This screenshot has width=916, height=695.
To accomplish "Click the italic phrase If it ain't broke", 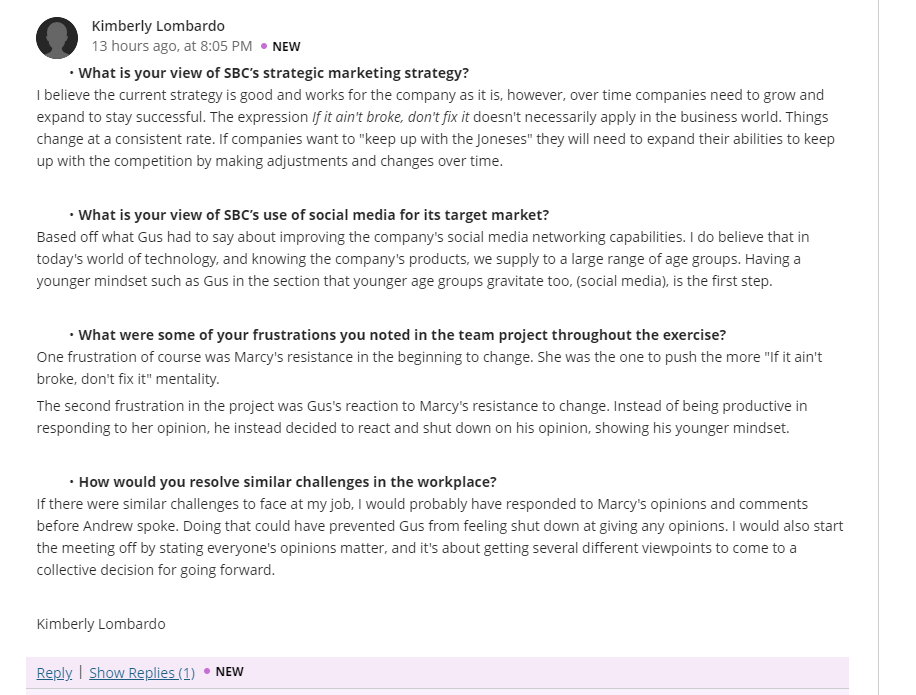I will click(390, 117).
